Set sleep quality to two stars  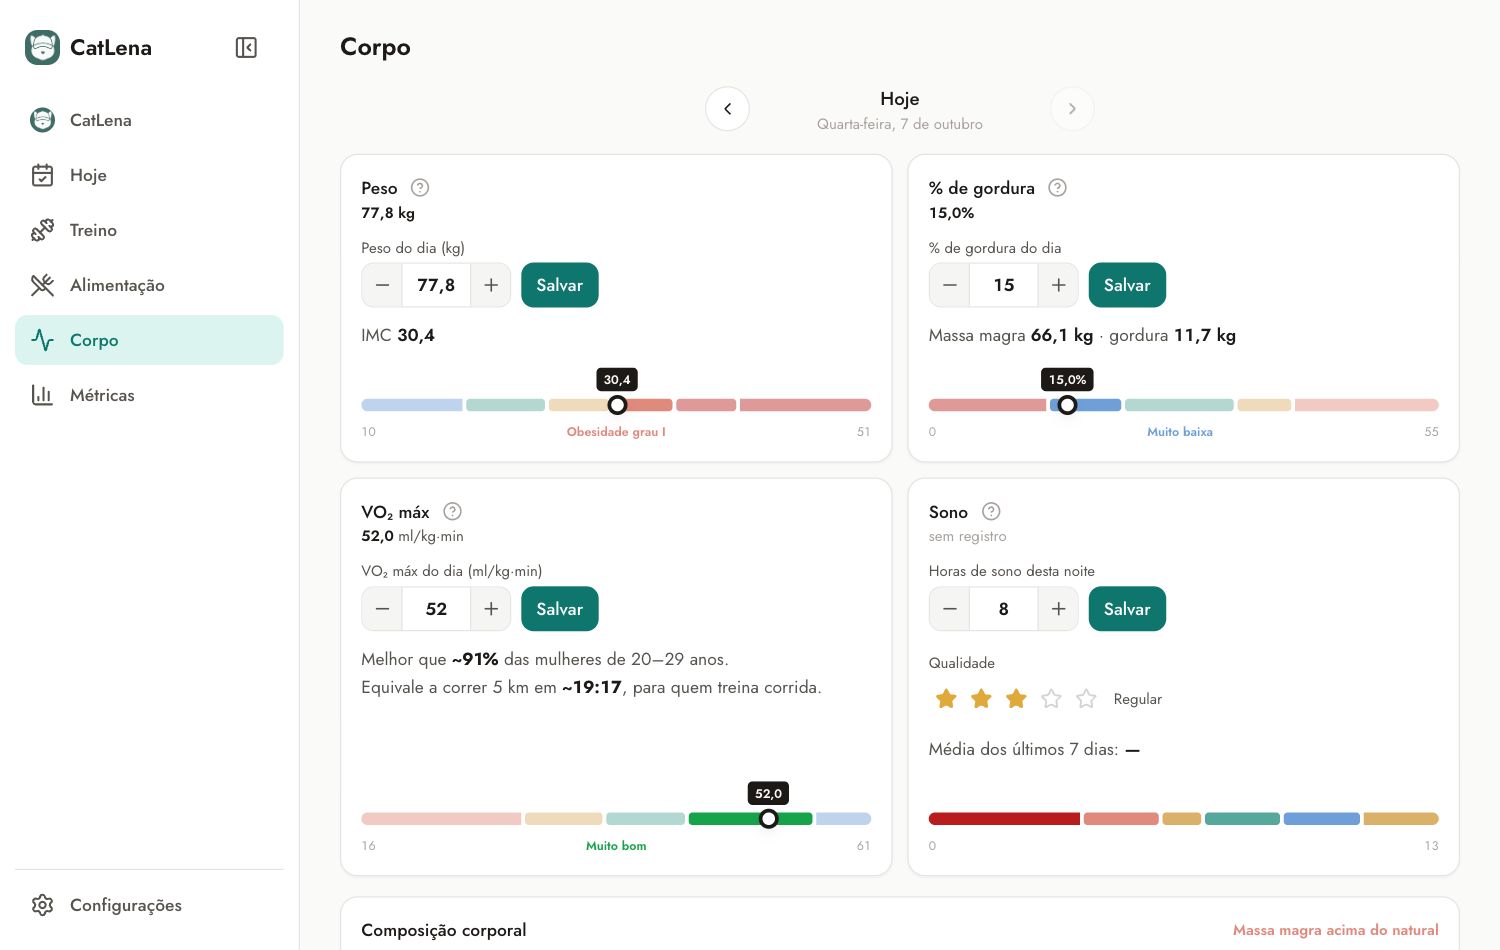pos(981,699)
